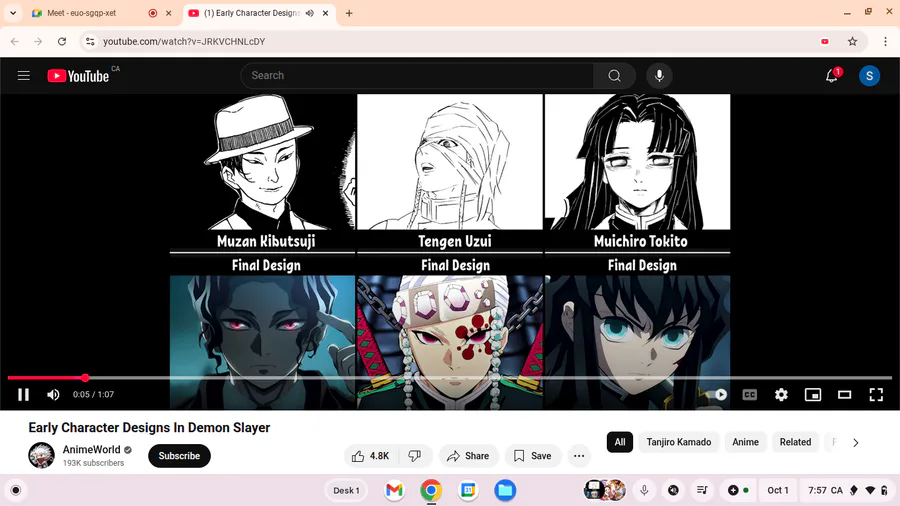Viewport: 900px width, 506px height.
Task: Open the shelf dictation microphone
Action: tap(644, 490)
